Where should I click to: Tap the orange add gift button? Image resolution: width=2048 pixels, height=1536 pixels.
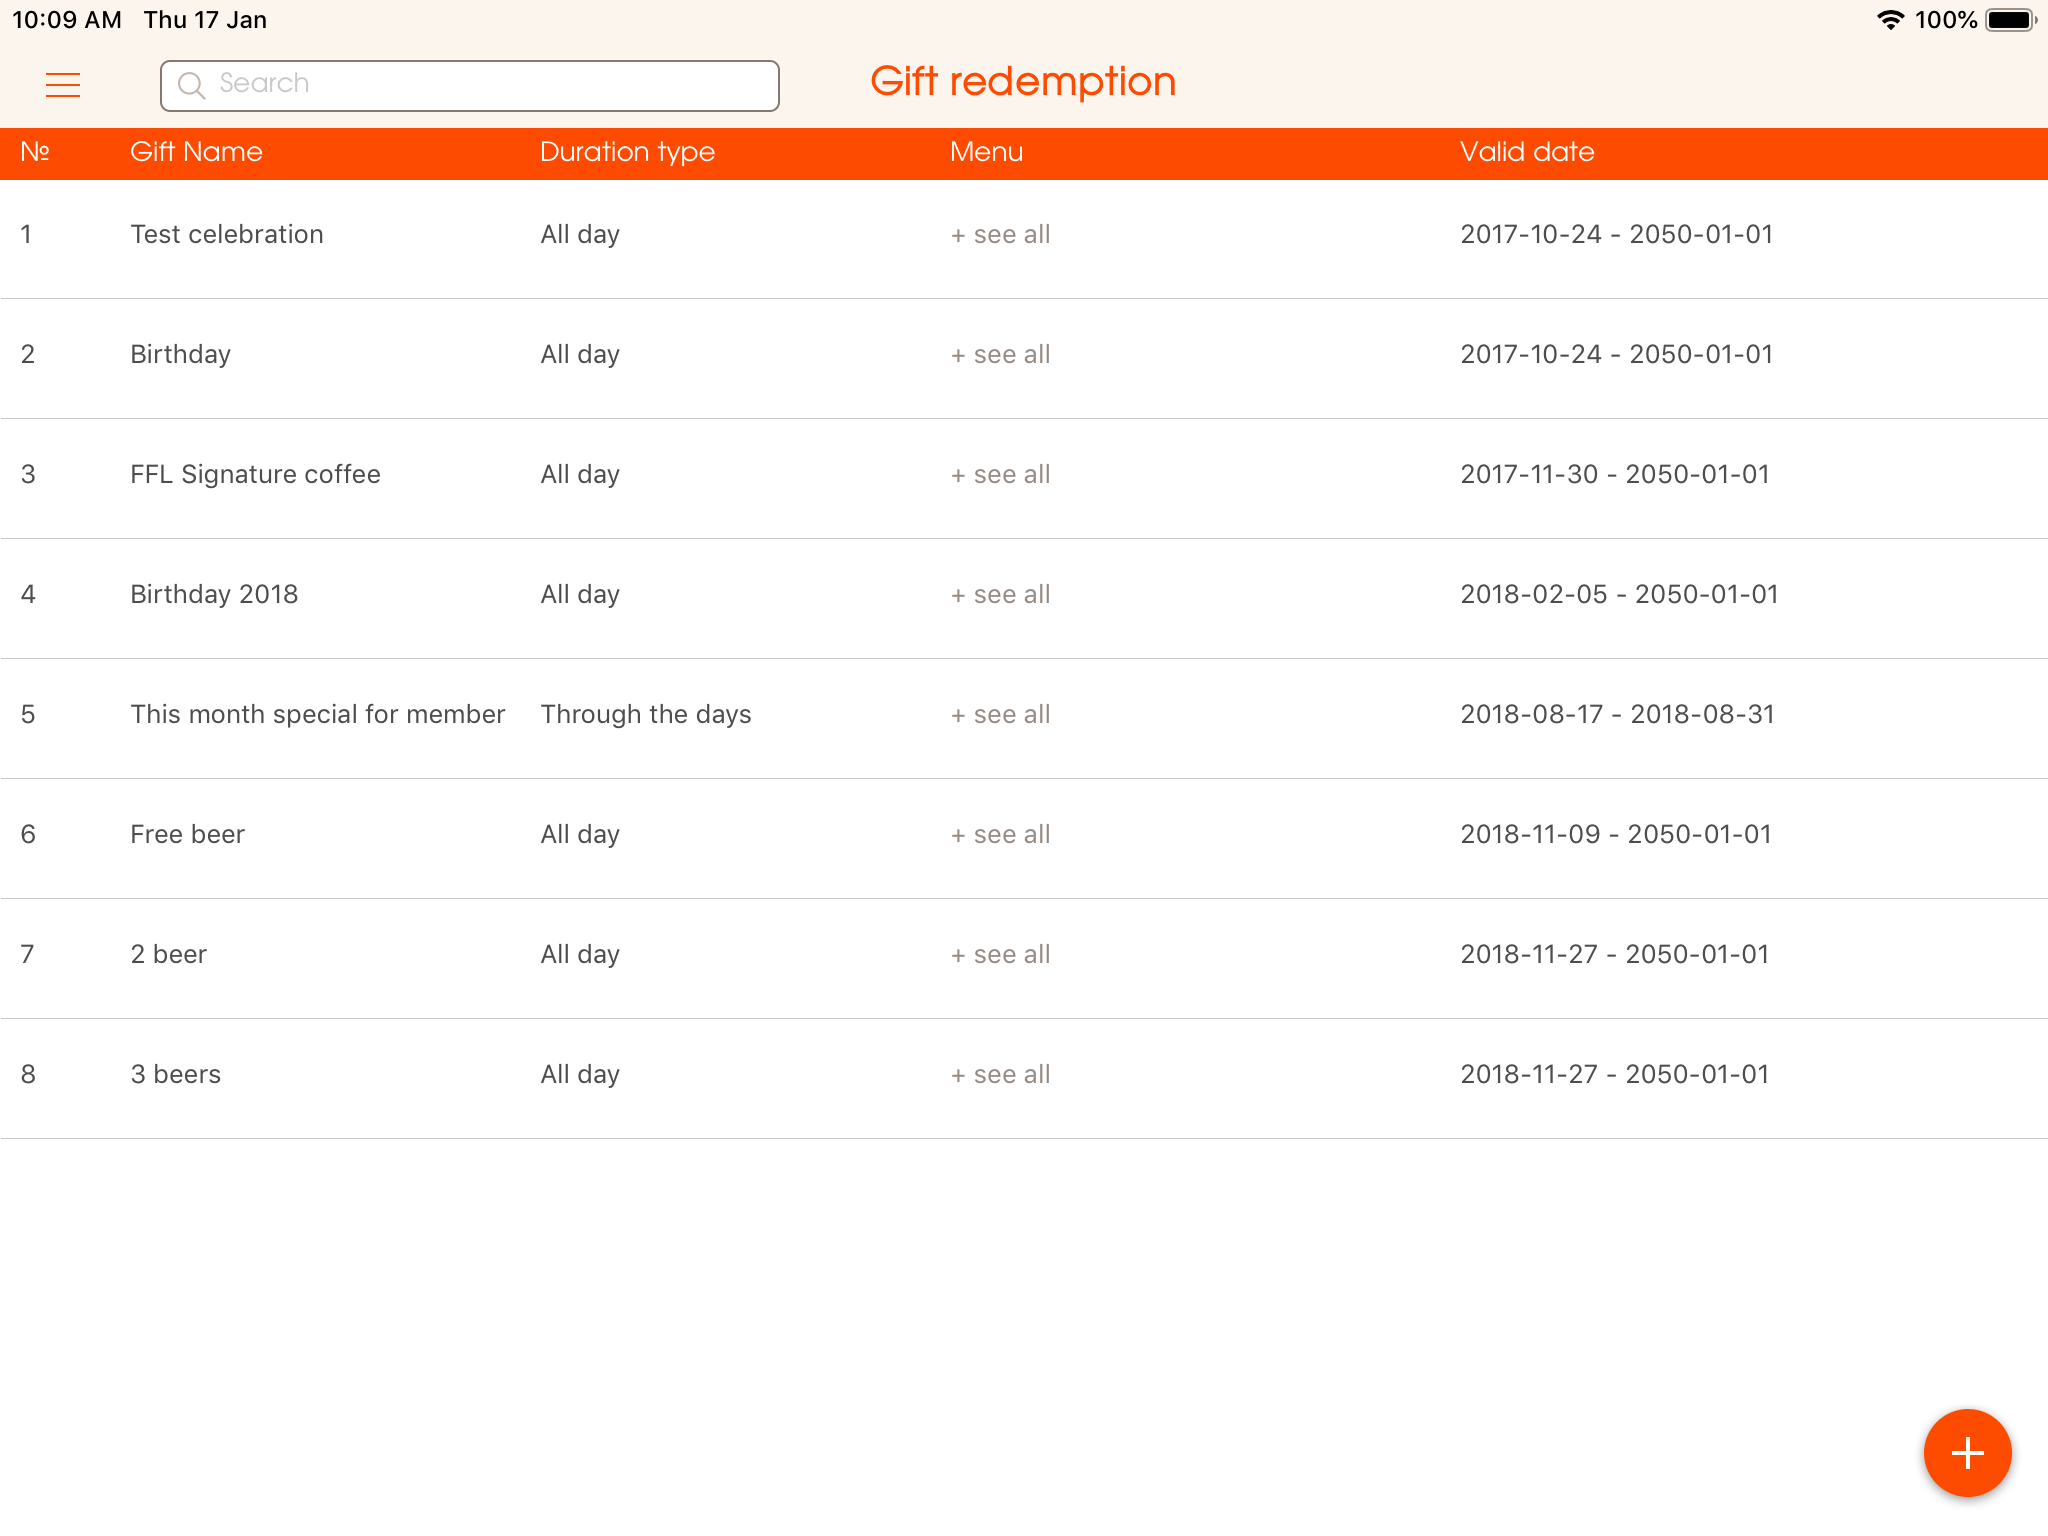[1967, 1453]
